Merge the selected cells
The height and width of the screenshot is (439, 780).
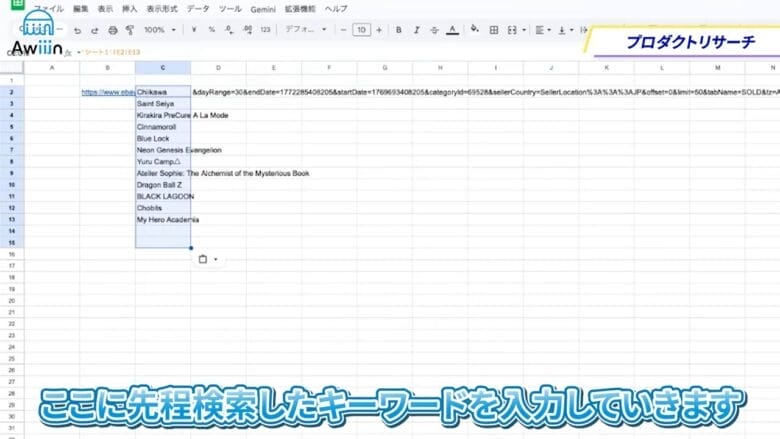click(512, 30)
